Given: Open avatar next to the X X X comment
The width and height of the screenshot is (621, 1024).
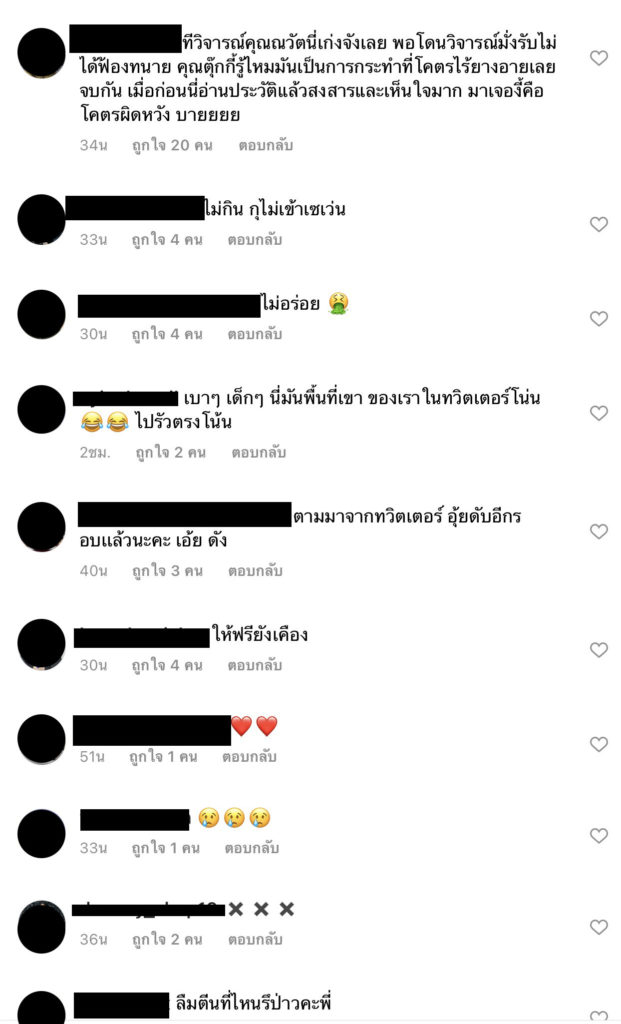Looking at the screenshot, I should click(41, 927).
